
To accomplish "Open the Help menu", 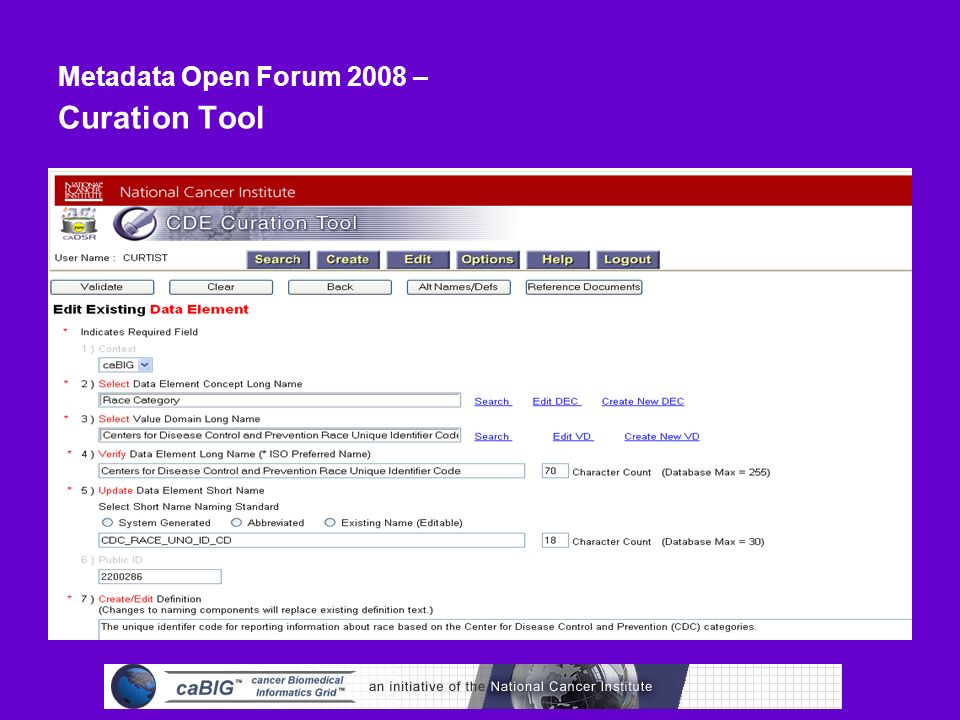I will pos(558,260).
